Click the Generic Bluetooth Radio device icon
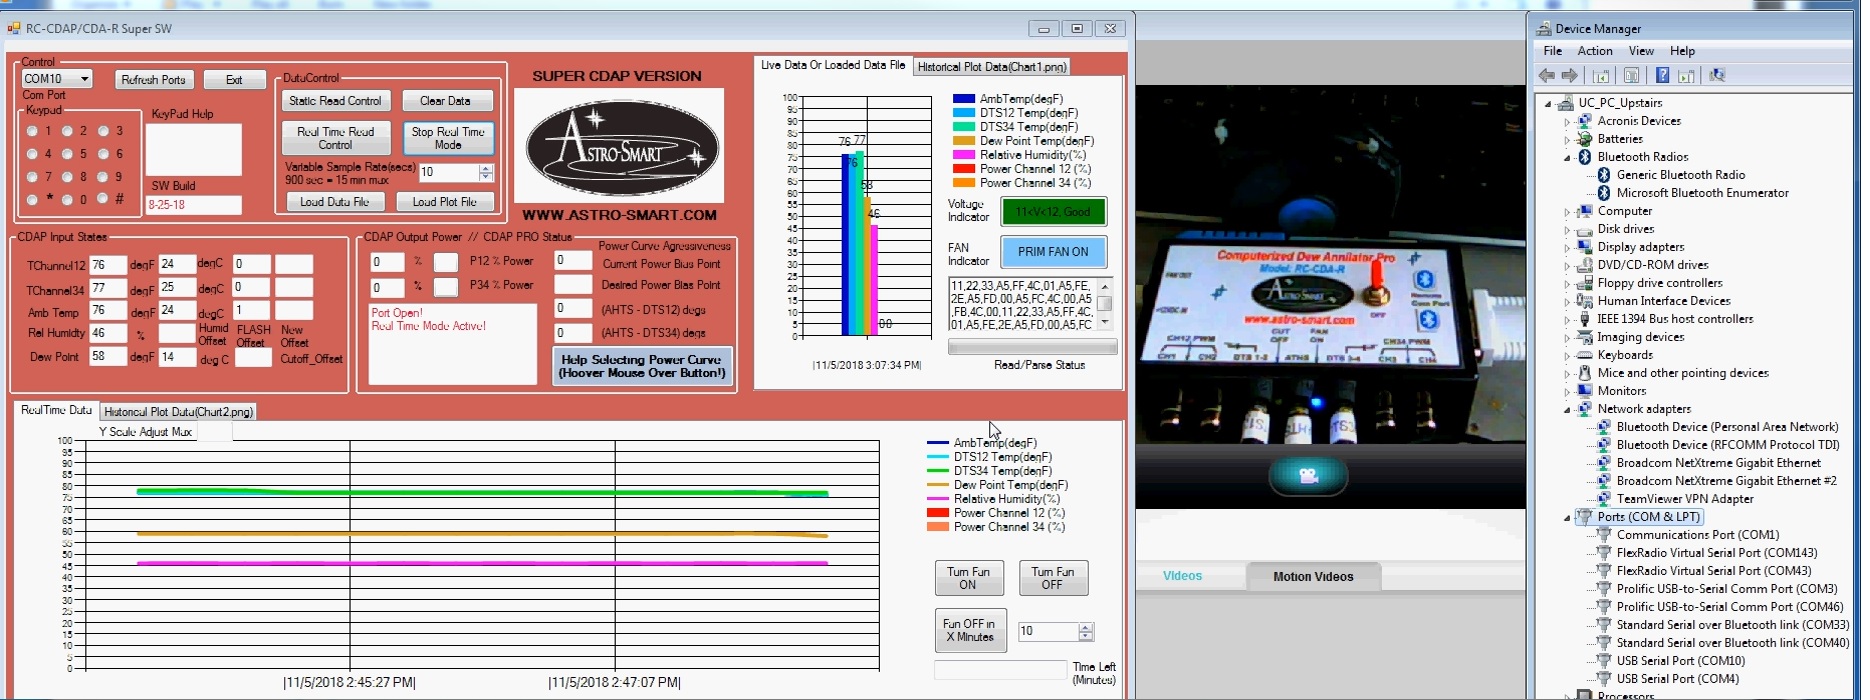The height and width of the screenshot is (700, 1870). (1604, 175)
